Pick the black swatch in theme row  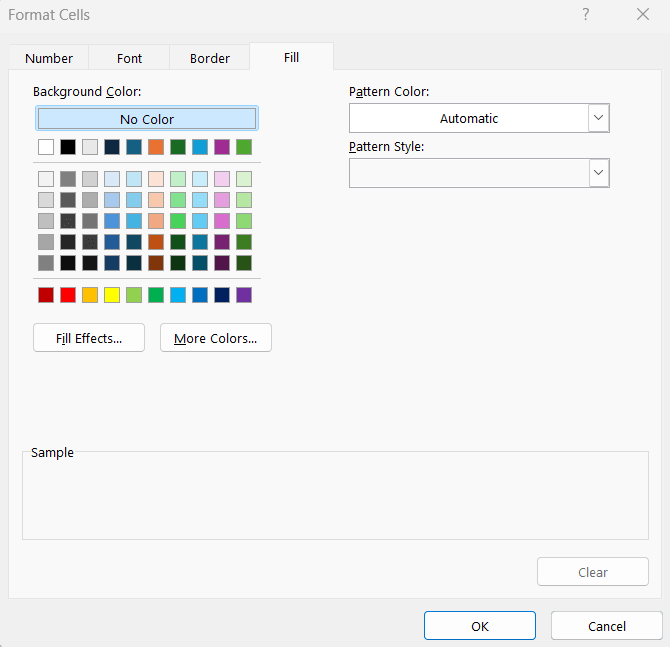point(68,147)
